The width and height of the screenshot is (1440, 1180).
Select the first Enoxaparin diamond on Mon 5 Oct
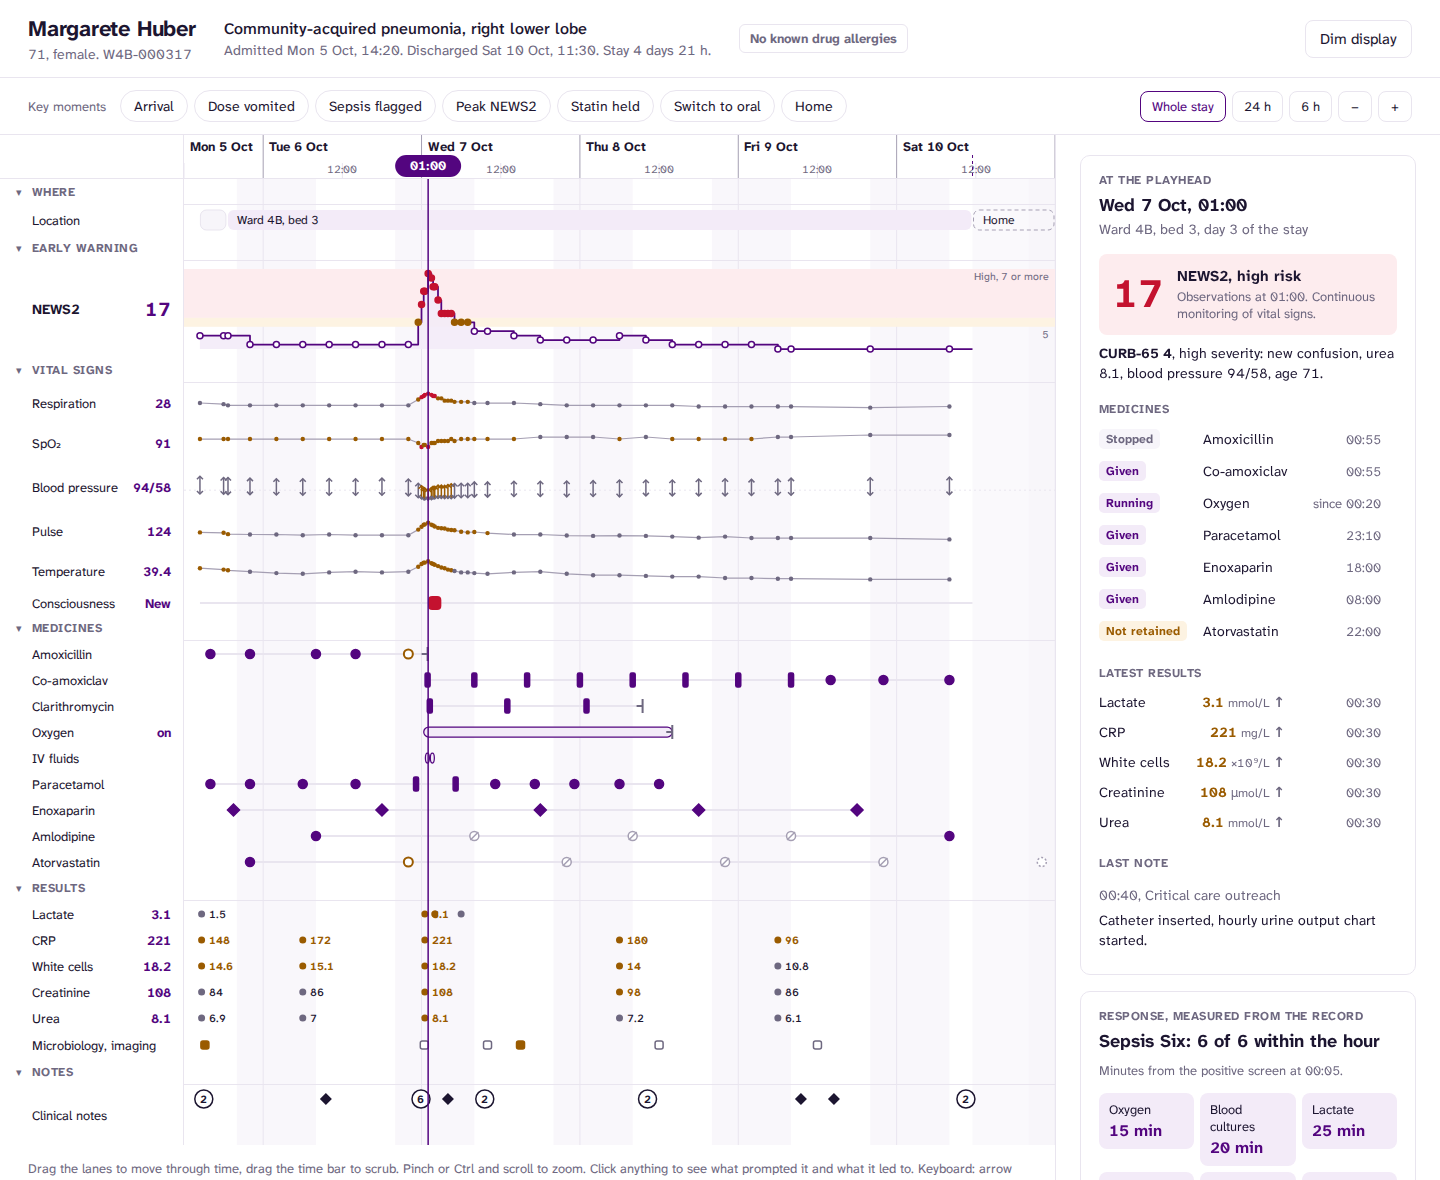coord(234,810)
